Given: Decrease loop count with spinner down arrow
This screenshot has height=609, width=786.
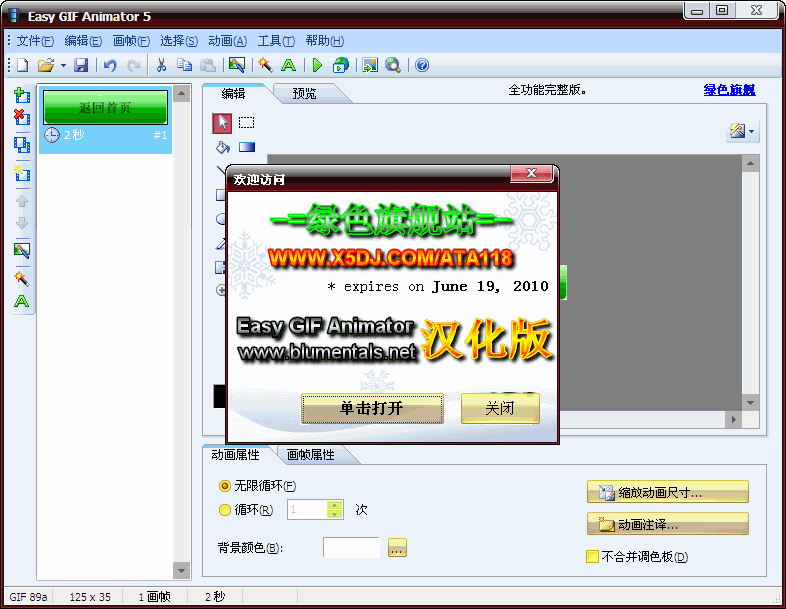Looking at the screenshot, I should coord(334,514).
